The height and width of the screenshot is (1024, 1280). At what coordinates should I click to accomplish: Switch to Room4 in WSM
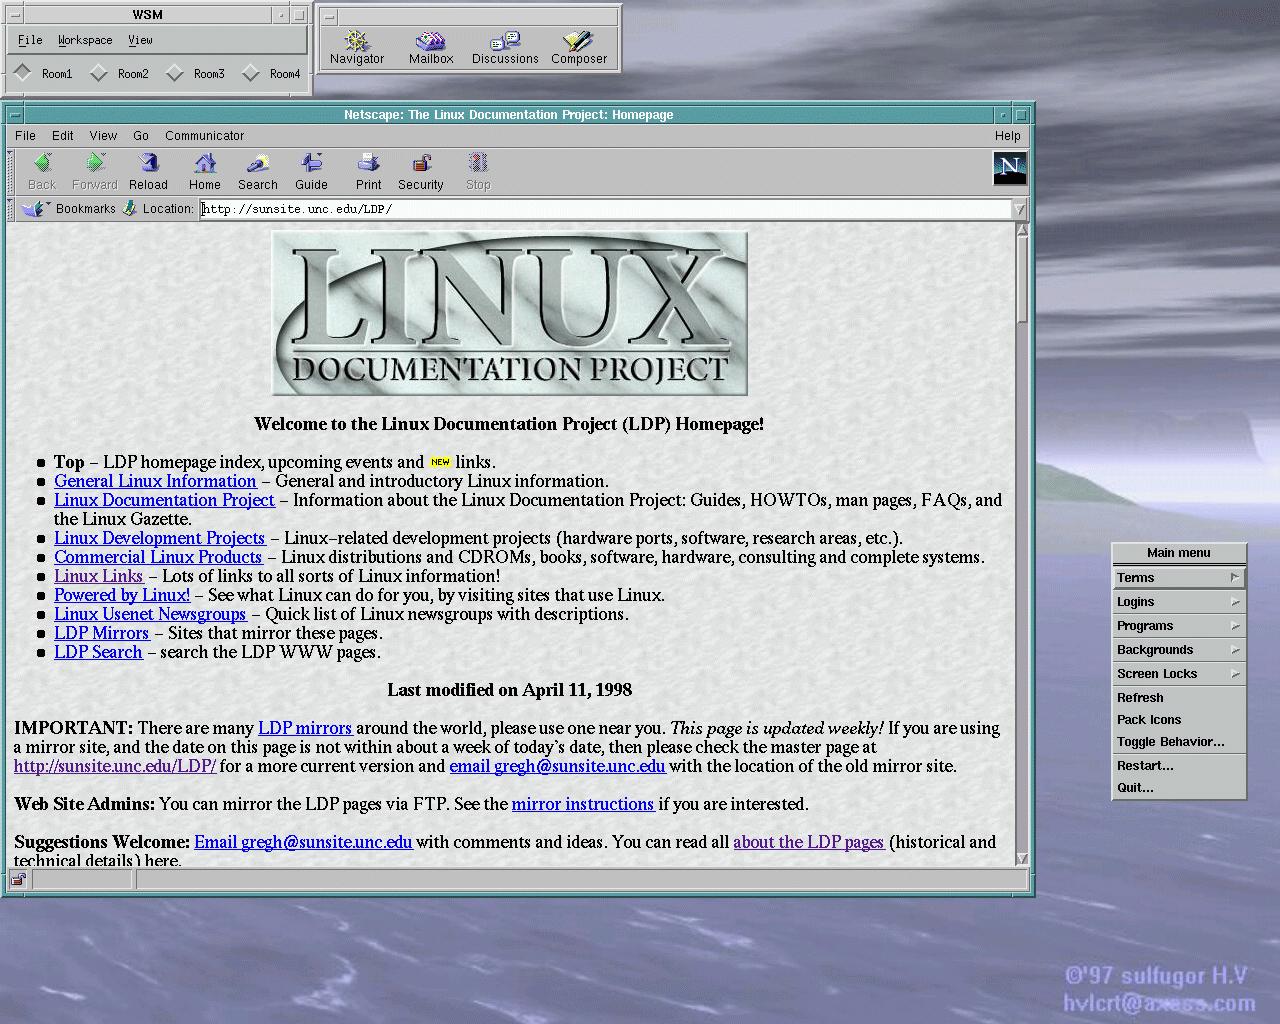[x=250, y=73]
